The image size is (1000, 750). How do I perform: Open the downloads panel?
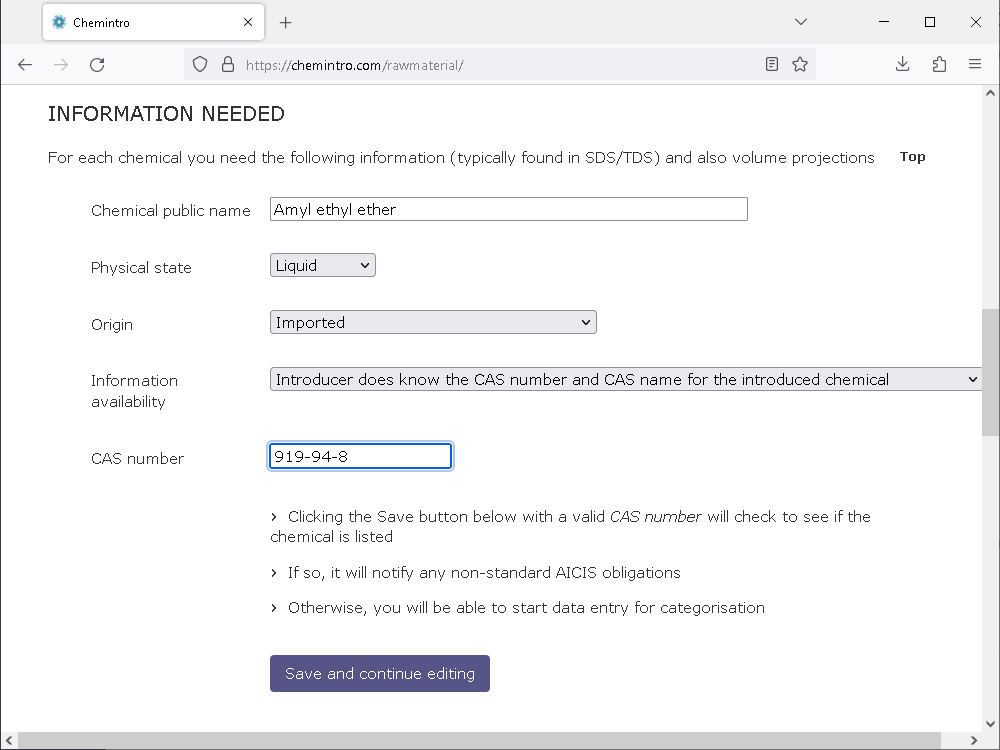[902, 64]
